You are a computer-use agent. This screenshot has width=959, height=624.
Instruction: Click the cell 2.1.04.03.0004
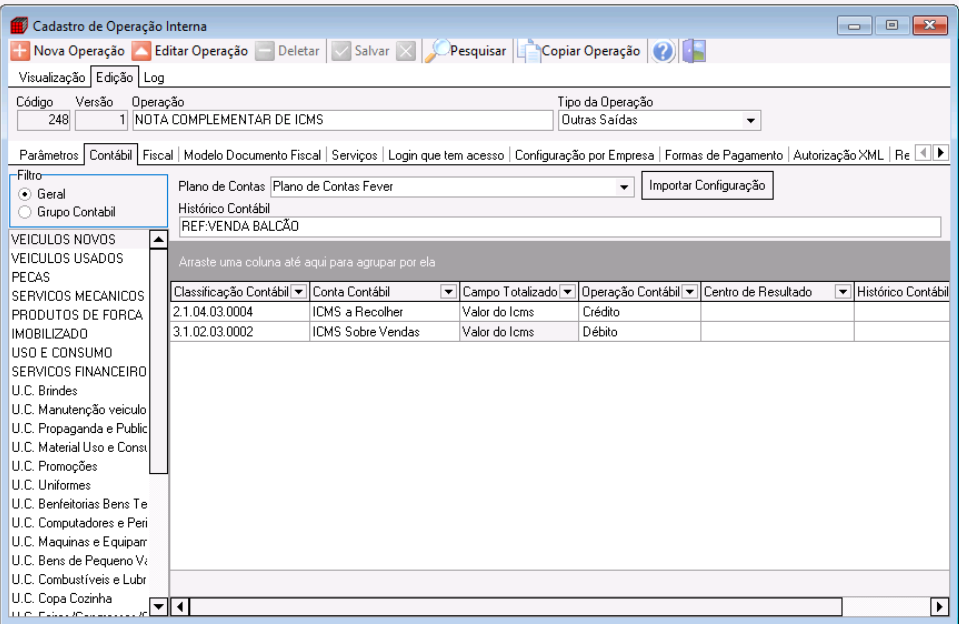coord(240,312)
